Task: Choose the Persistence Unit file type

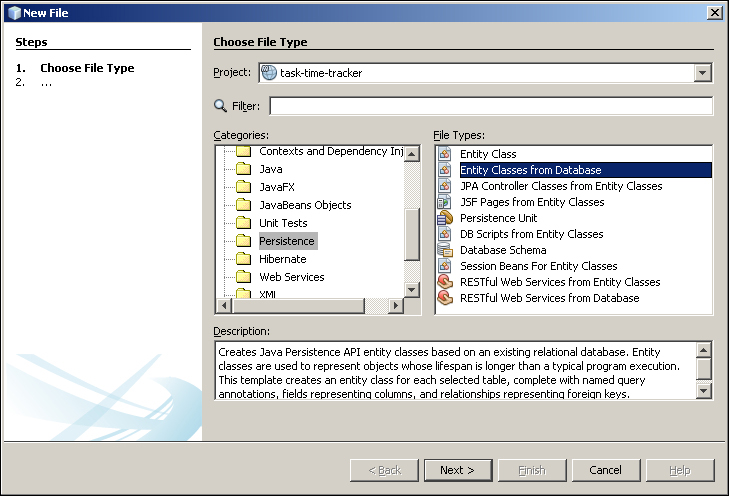Action: tap(498, 218)
